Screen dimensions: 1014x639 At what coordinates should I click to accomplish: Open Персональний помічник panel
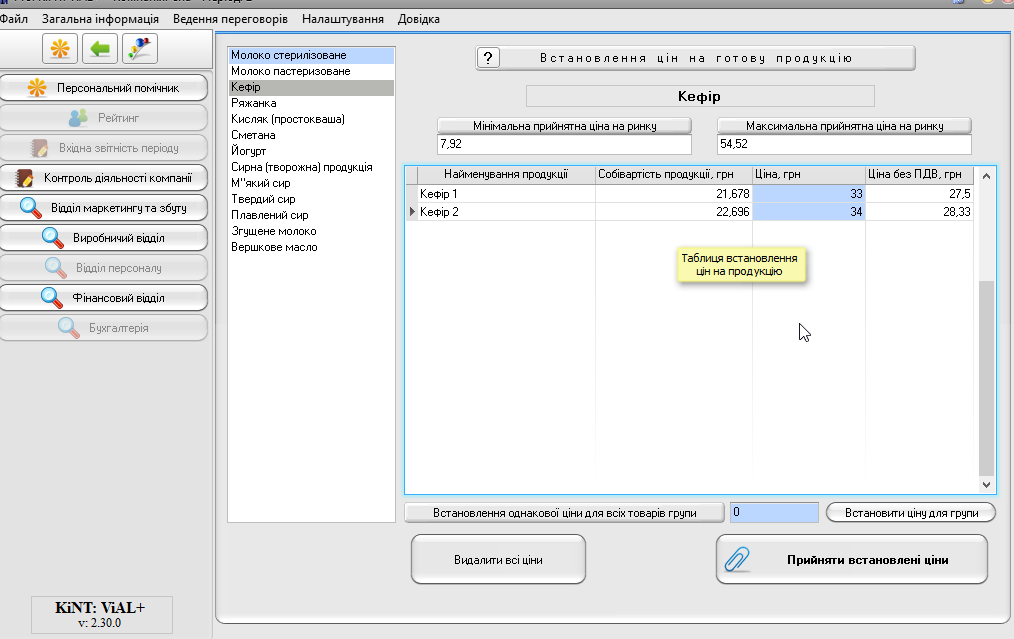tap(104, 88)
